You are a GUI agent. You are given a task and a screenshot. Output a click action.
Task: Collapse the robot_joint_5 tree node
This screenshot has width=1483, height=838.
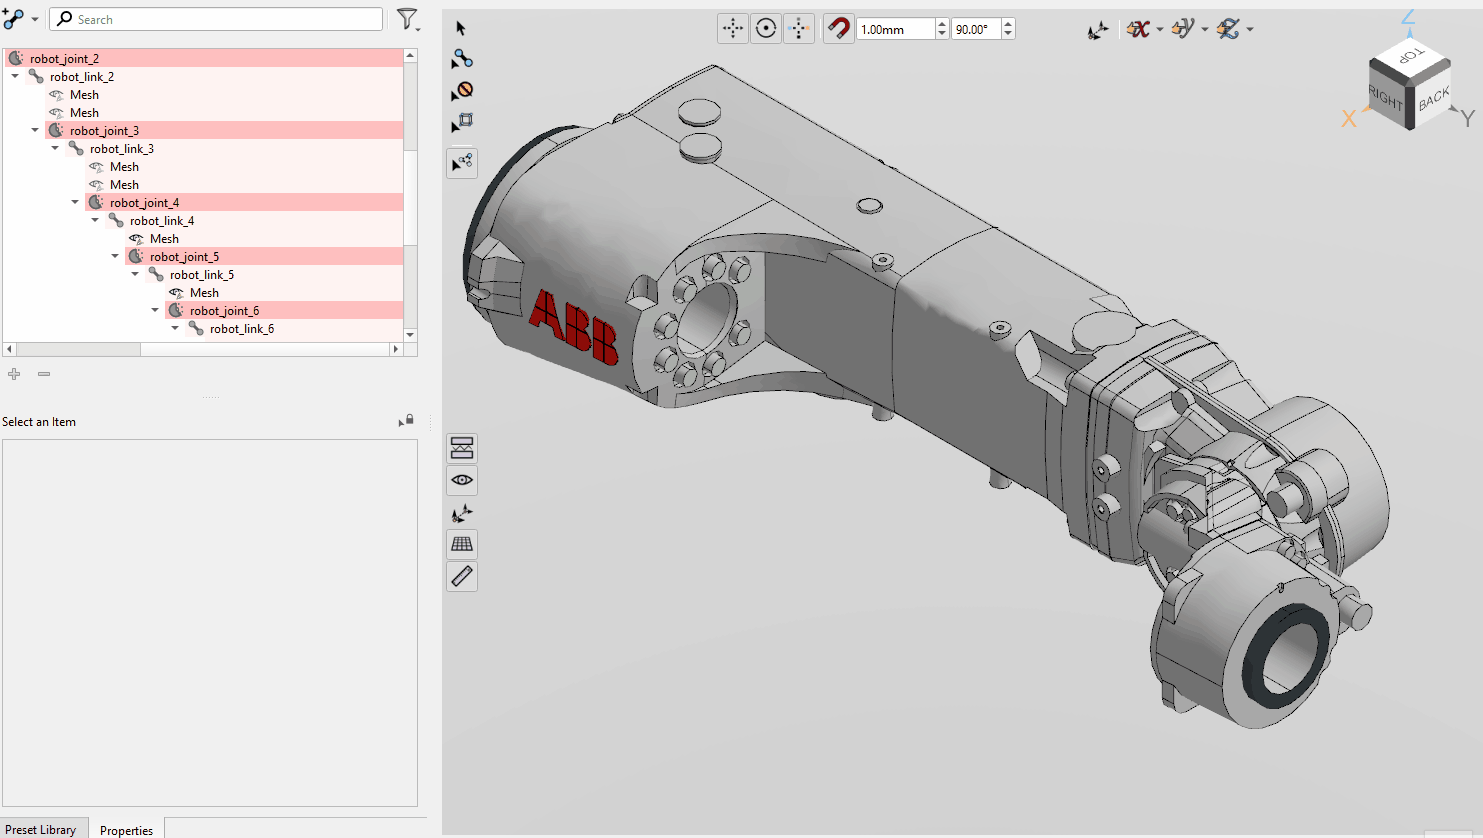click(115, 256)
